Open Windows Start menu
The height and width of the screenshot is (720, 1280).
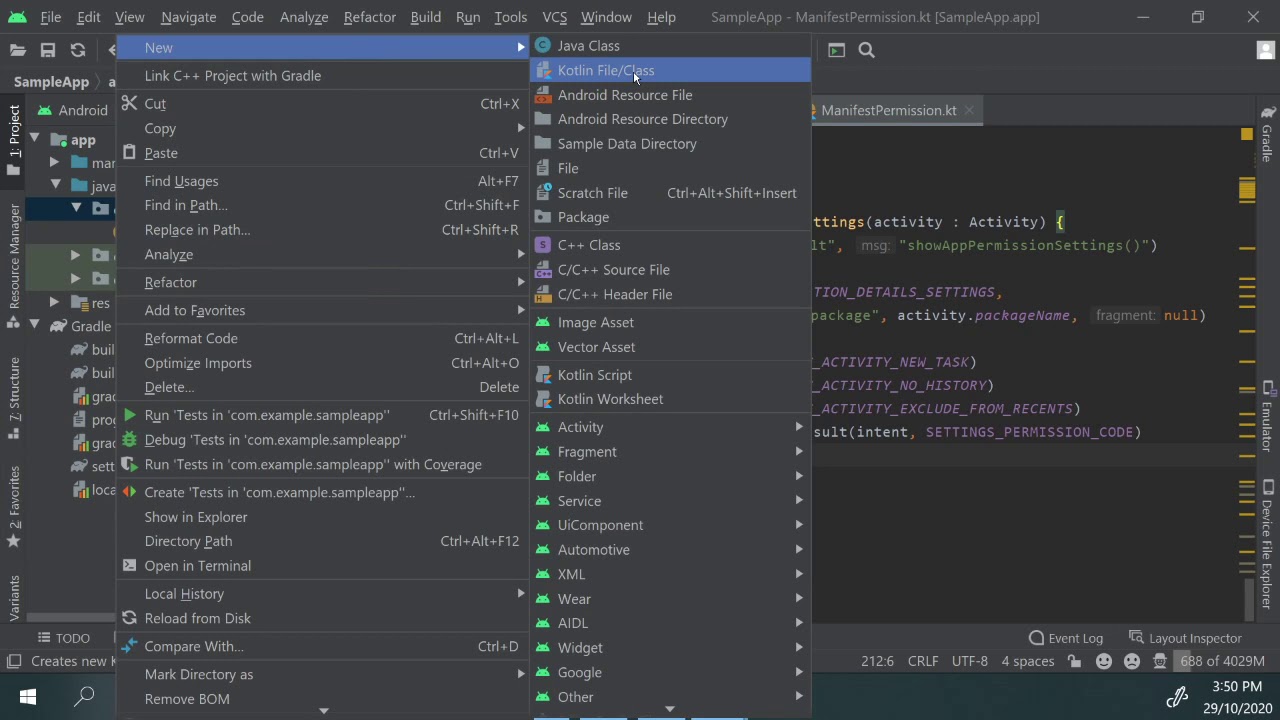pyautogui.click(x=27, y=696)
